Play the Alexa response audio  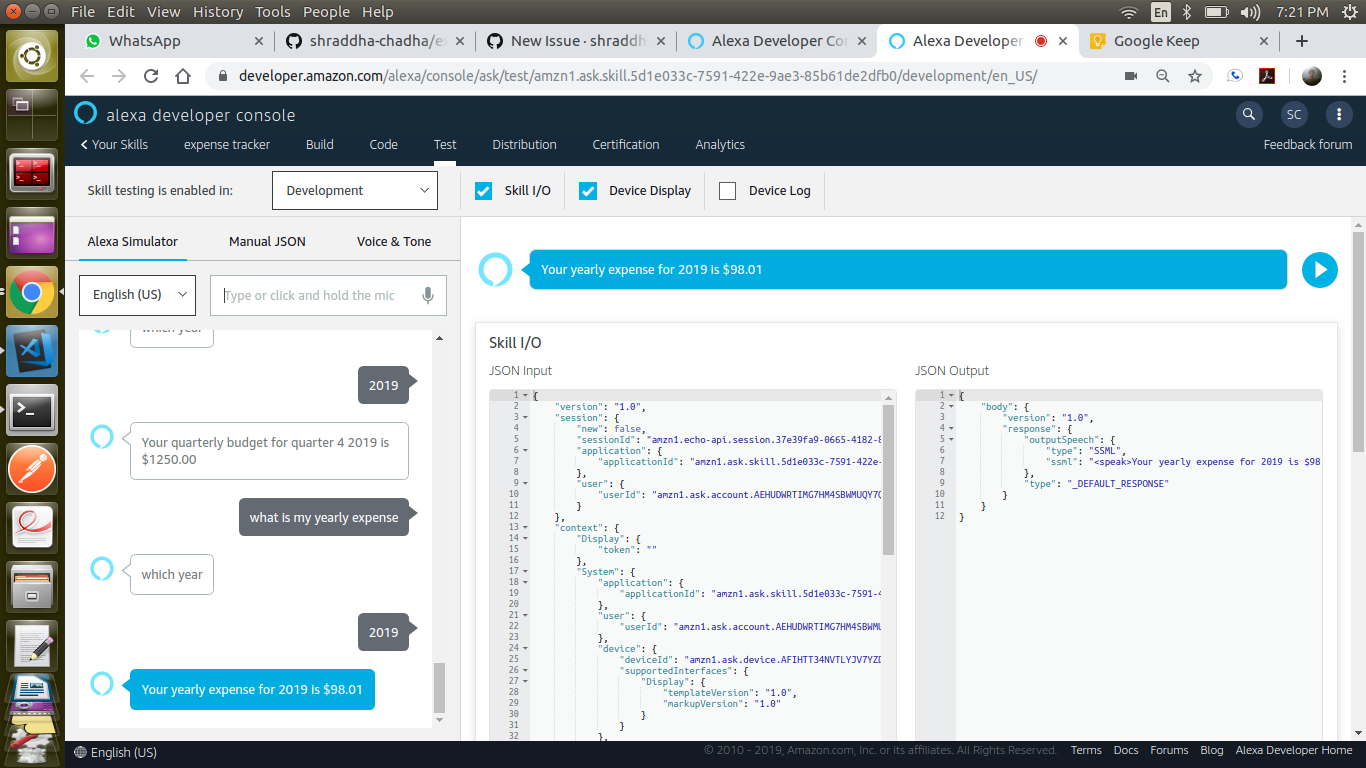(1319, 269)
